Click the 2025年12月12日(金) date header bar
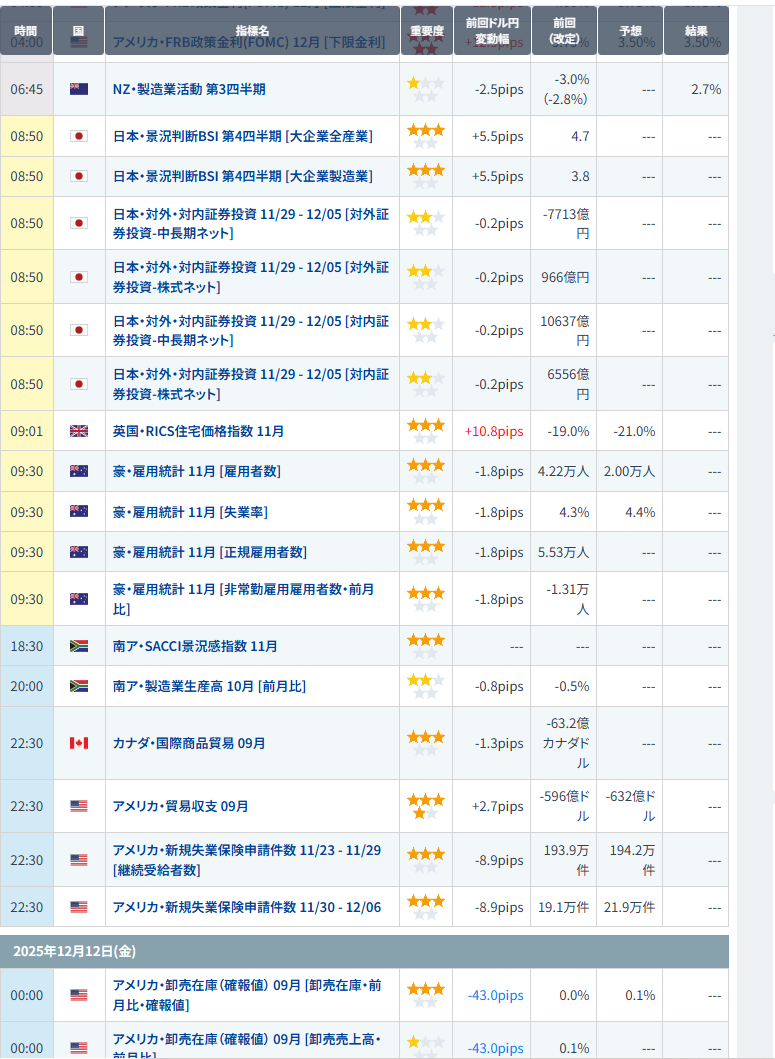 coord(364,951)
